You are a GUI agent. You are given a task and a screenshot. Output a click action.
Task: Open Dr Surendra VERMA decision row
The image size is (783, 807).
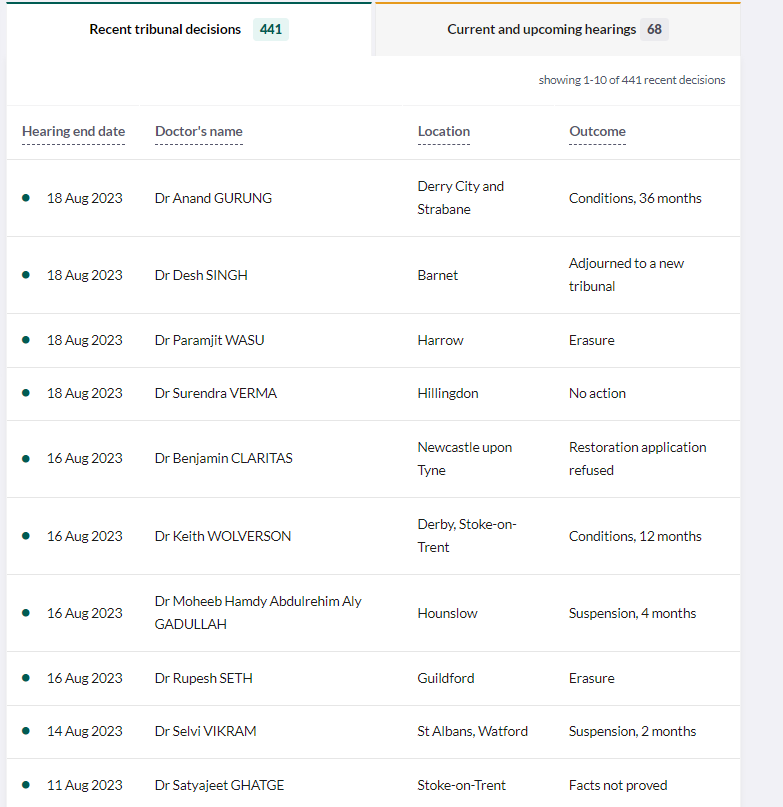coord(215,393)
